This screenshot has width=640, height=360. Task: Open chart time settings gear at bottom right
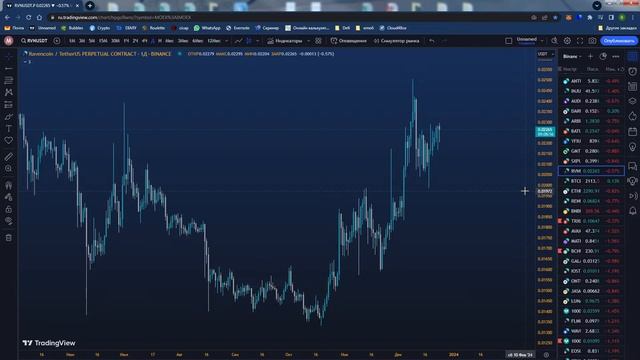point(546,355)
